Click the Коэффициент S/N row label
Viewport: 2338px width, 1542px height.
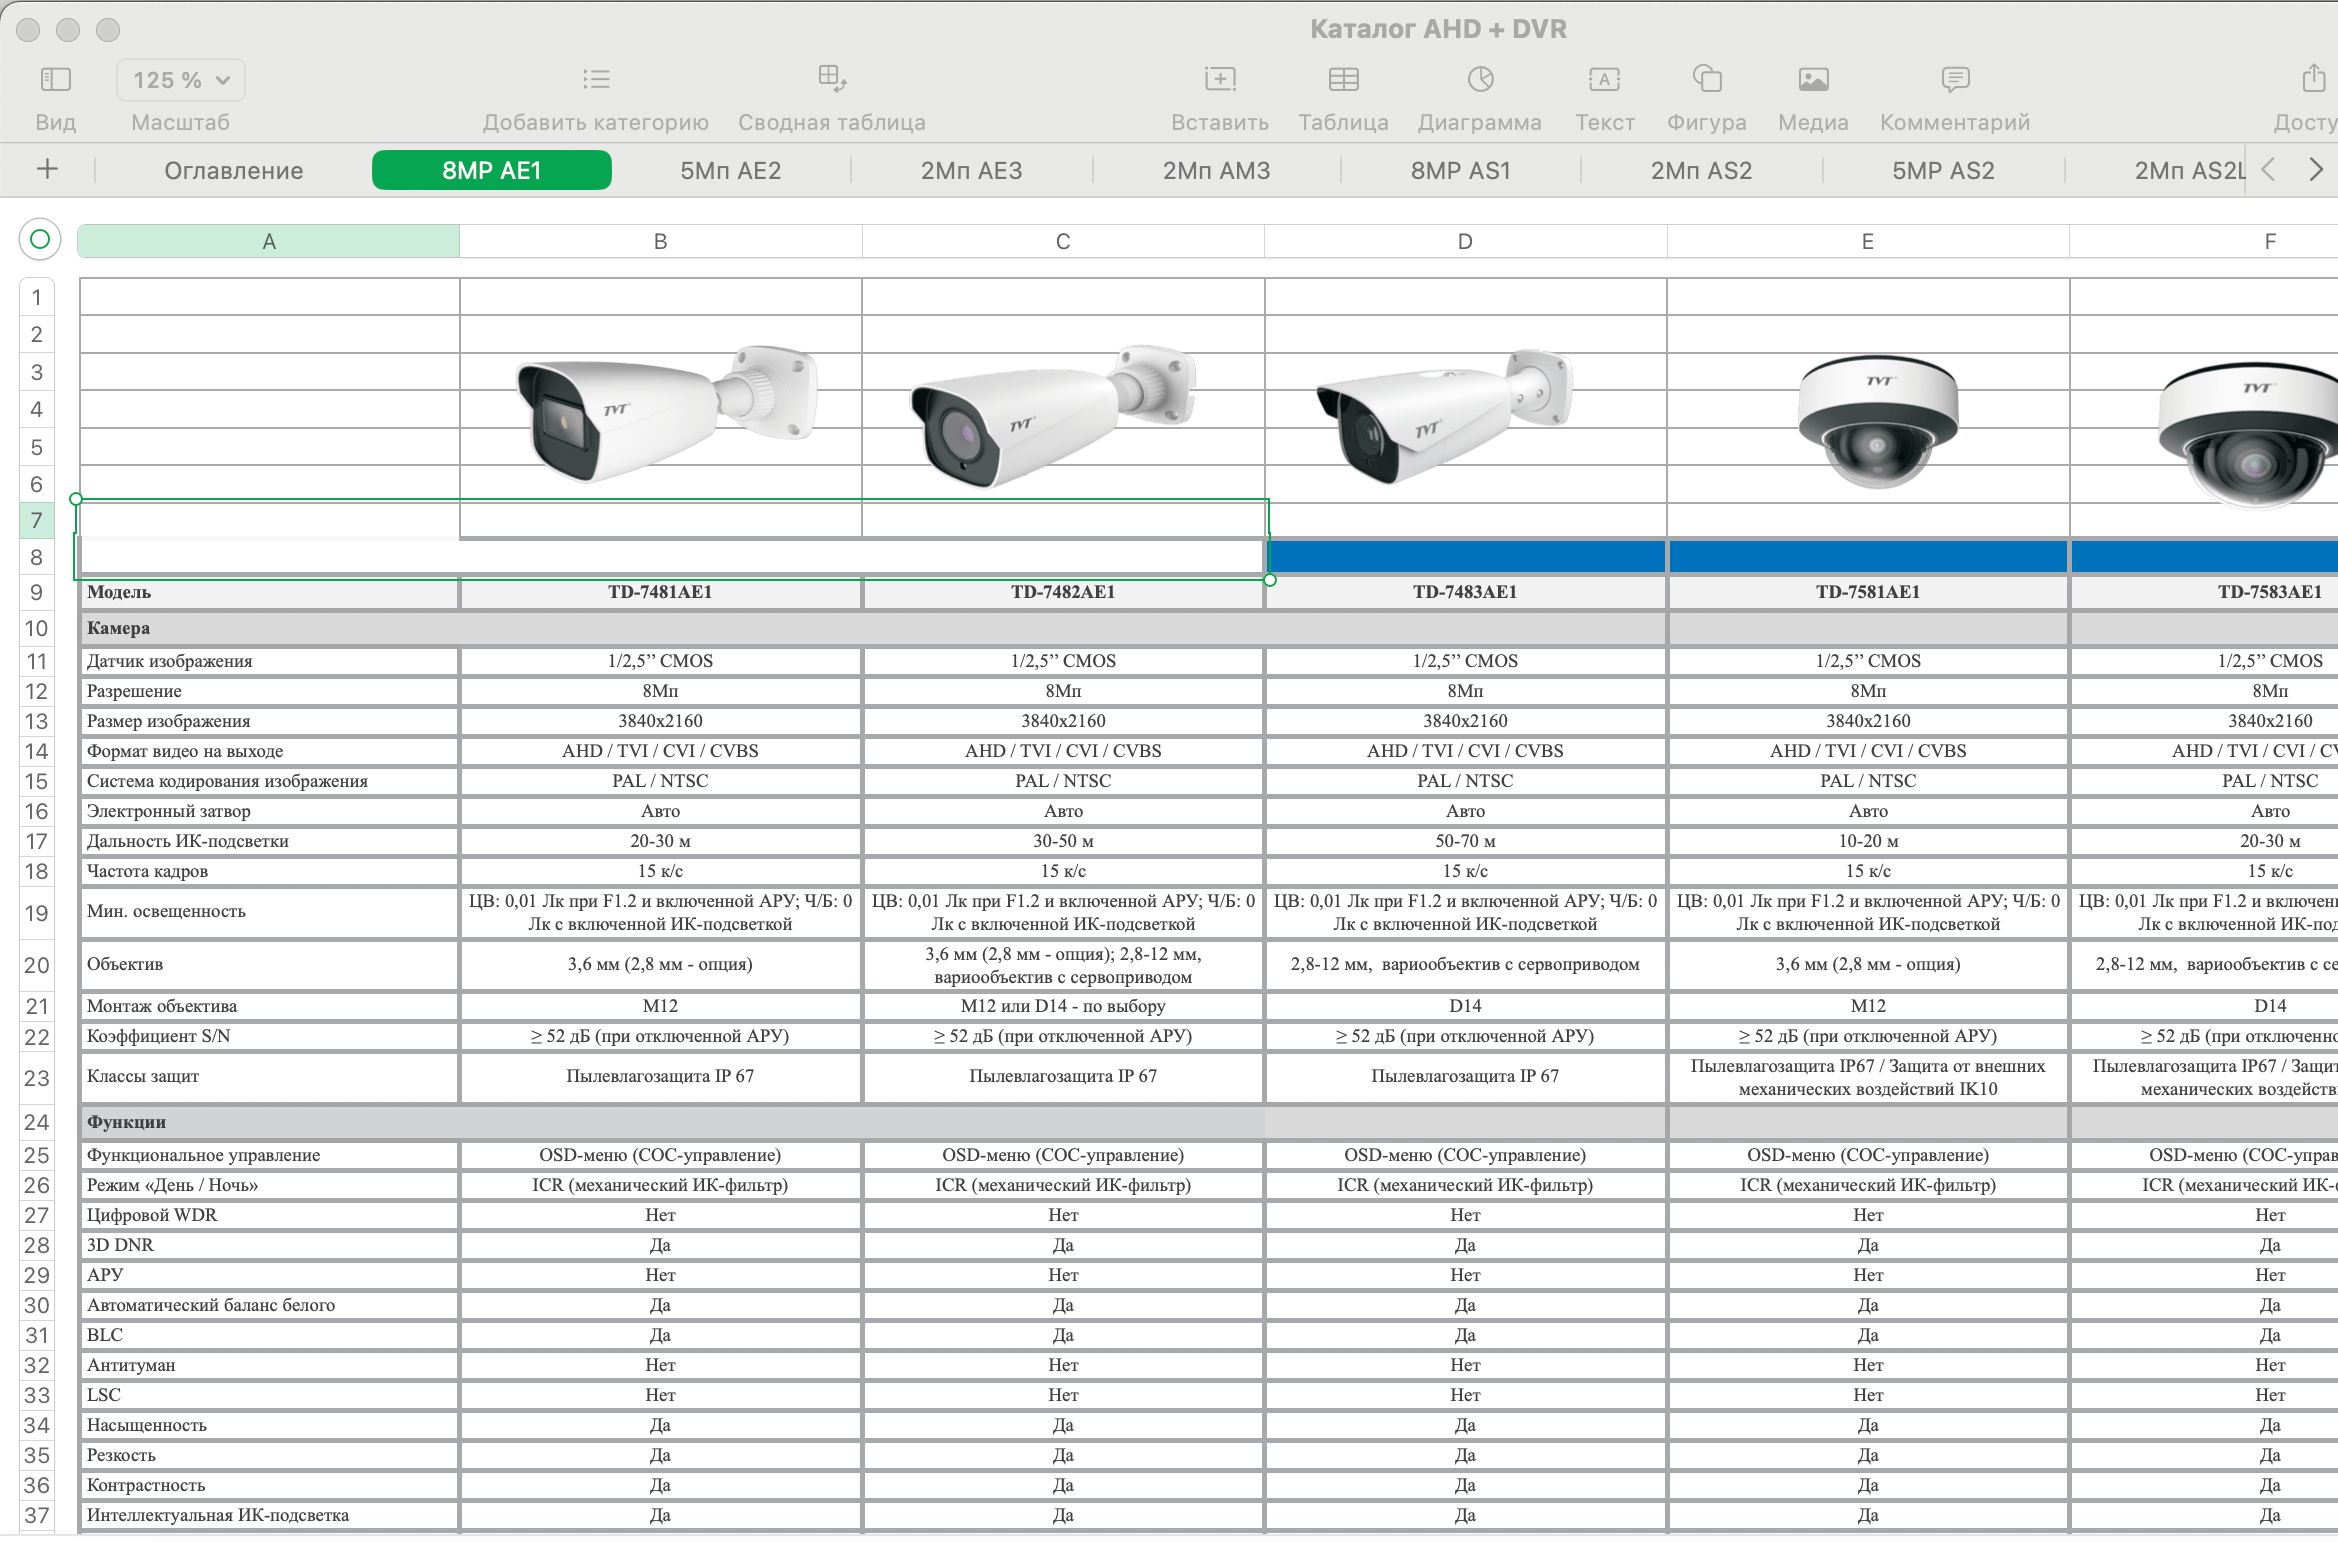click(x=269, y=1036)
